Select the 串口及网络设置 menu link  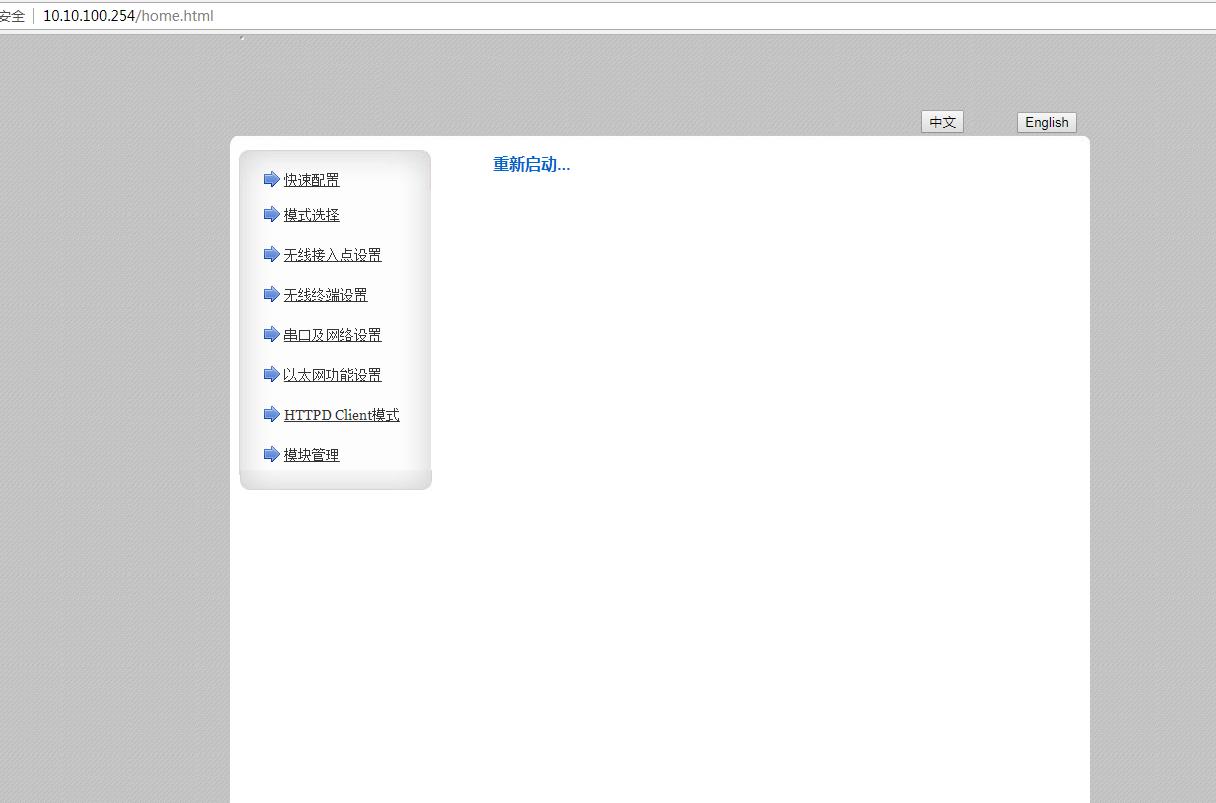(x=332, y=335)
